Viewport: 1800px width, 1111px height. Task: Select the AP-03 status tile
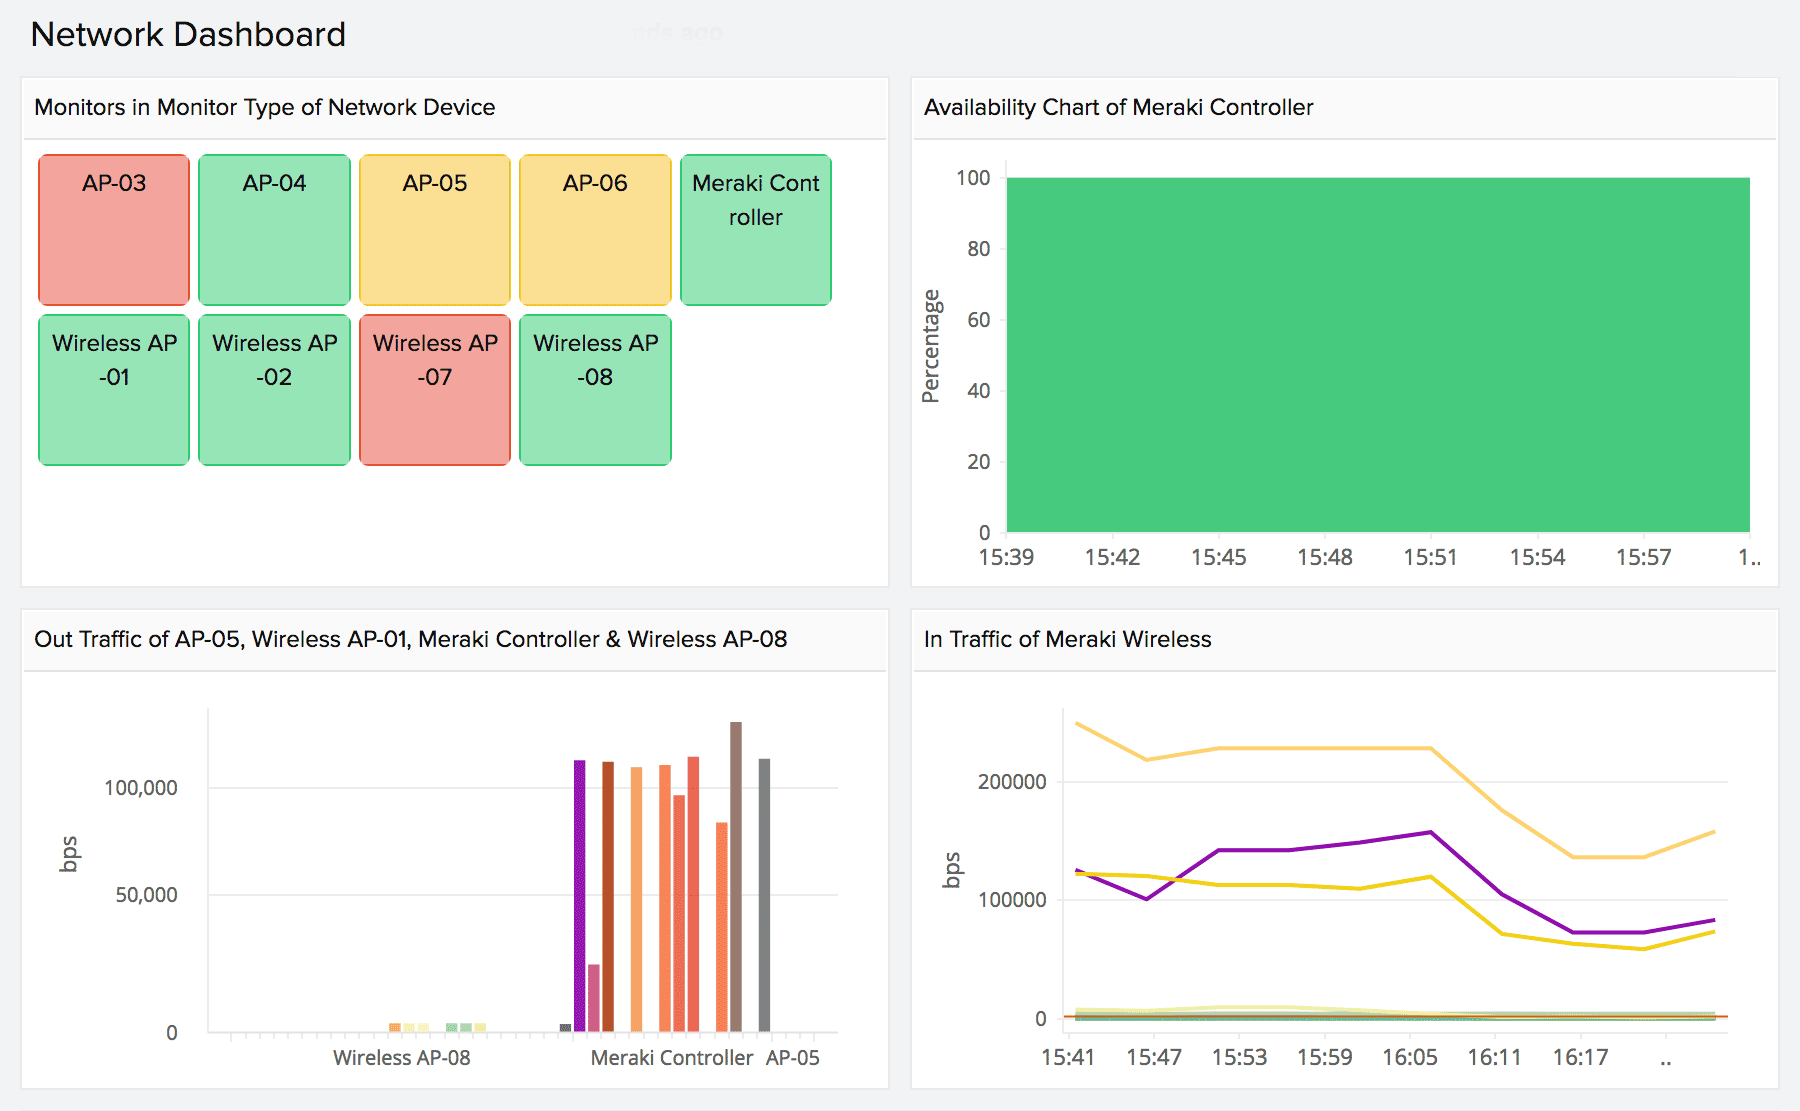click(x=113, y=229)
